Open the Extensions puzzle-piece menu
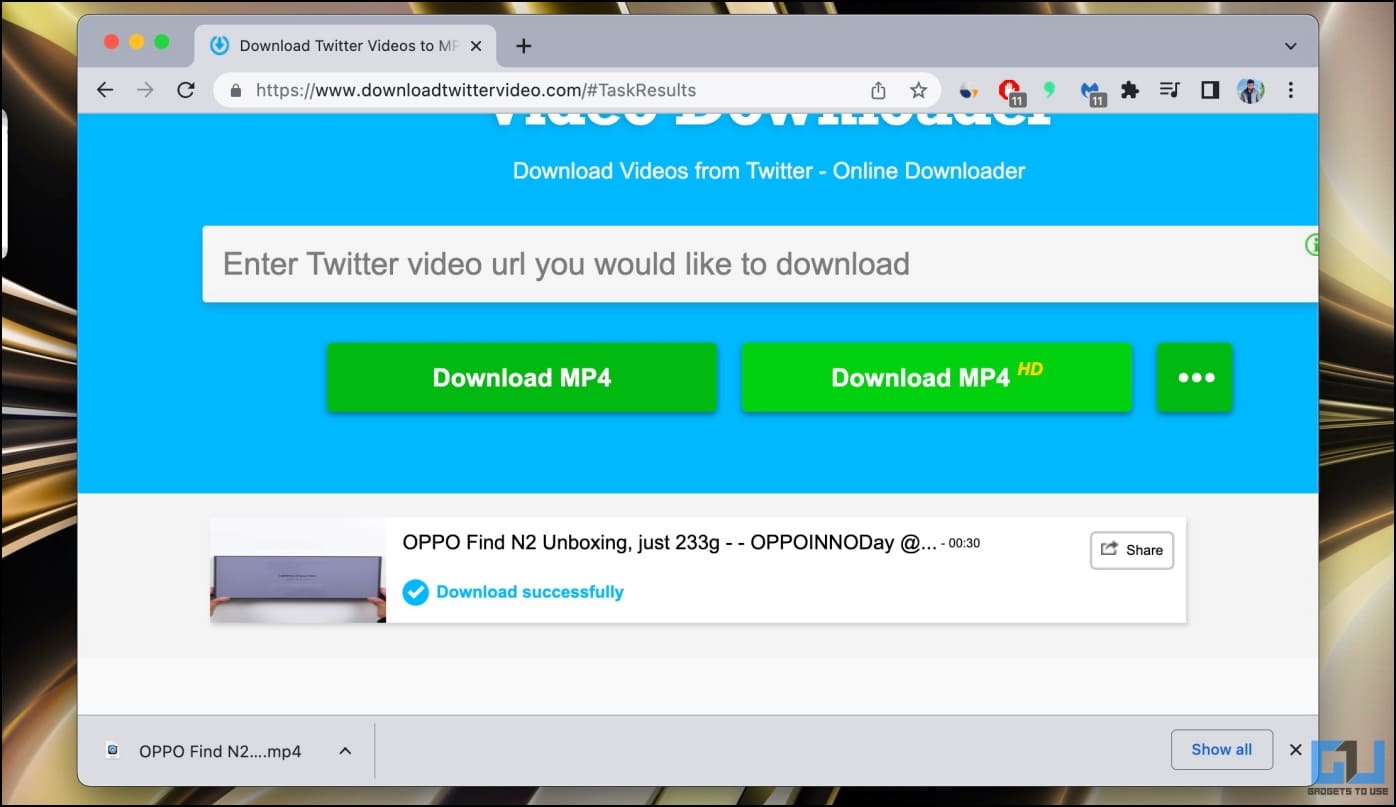This screenshot has width=1396, height=807. click(x=1130, y=90)
